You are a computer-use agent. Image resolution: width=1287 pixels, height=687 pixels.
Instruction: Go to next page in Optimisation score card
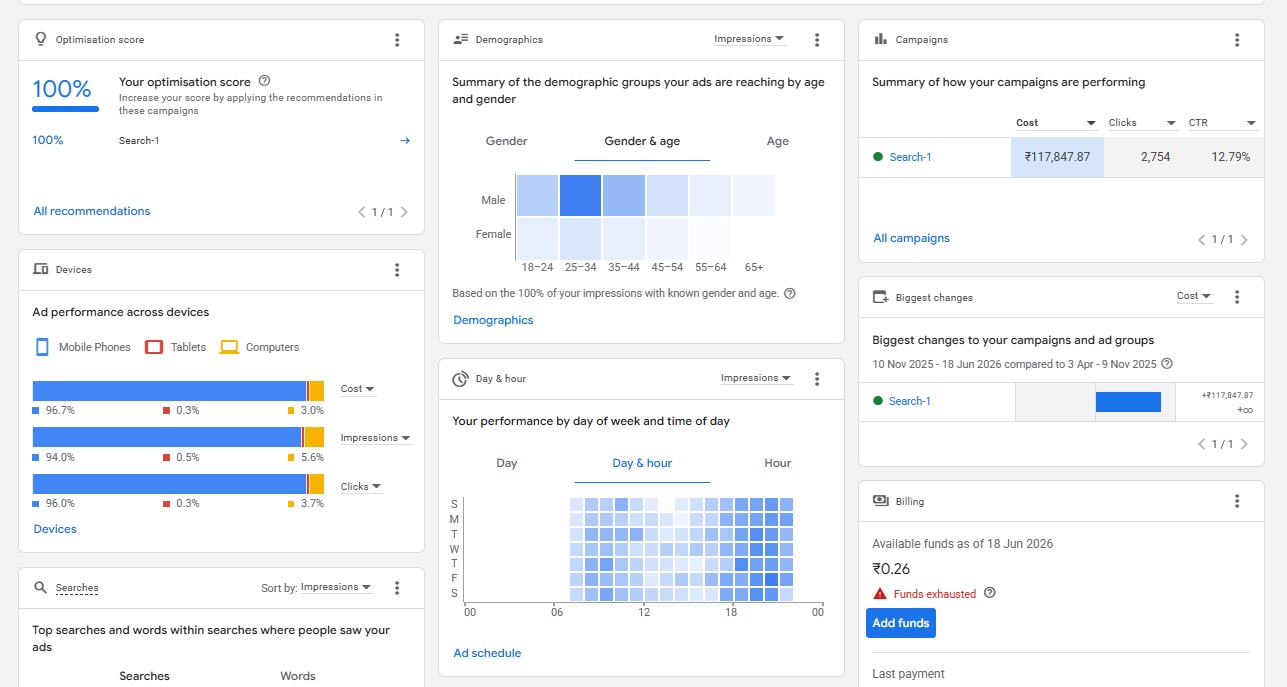[x=404, y=212]
